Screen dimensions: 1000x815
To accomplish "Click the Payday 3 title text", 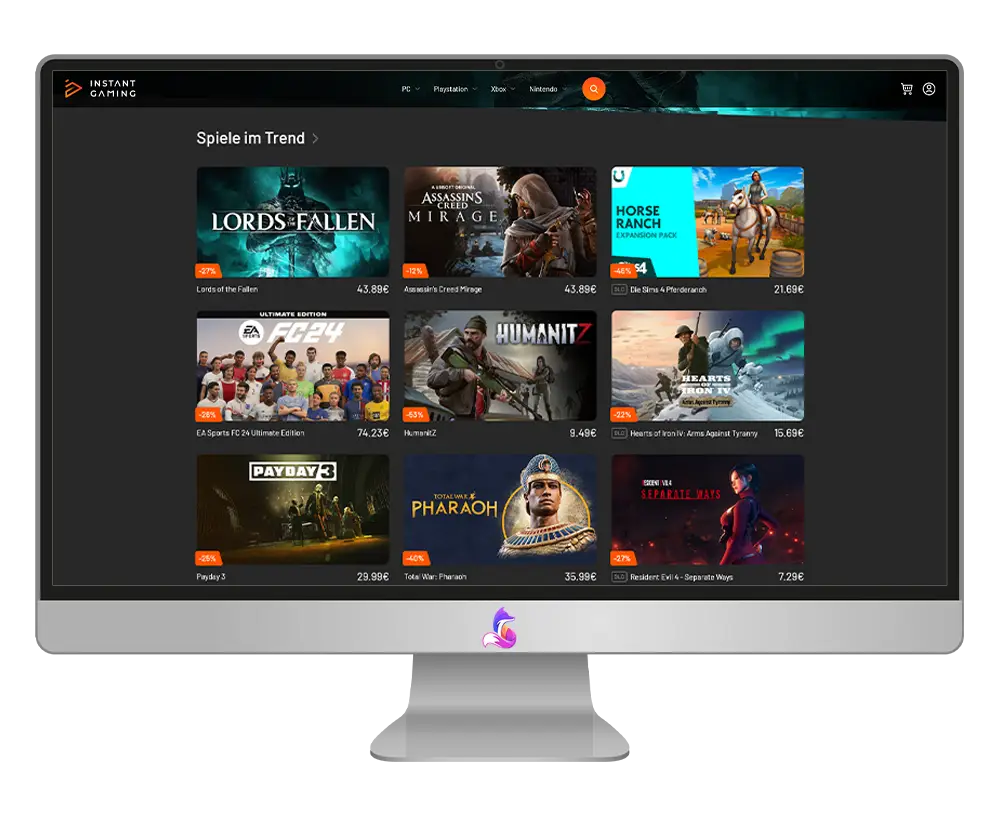I will 210,576.
